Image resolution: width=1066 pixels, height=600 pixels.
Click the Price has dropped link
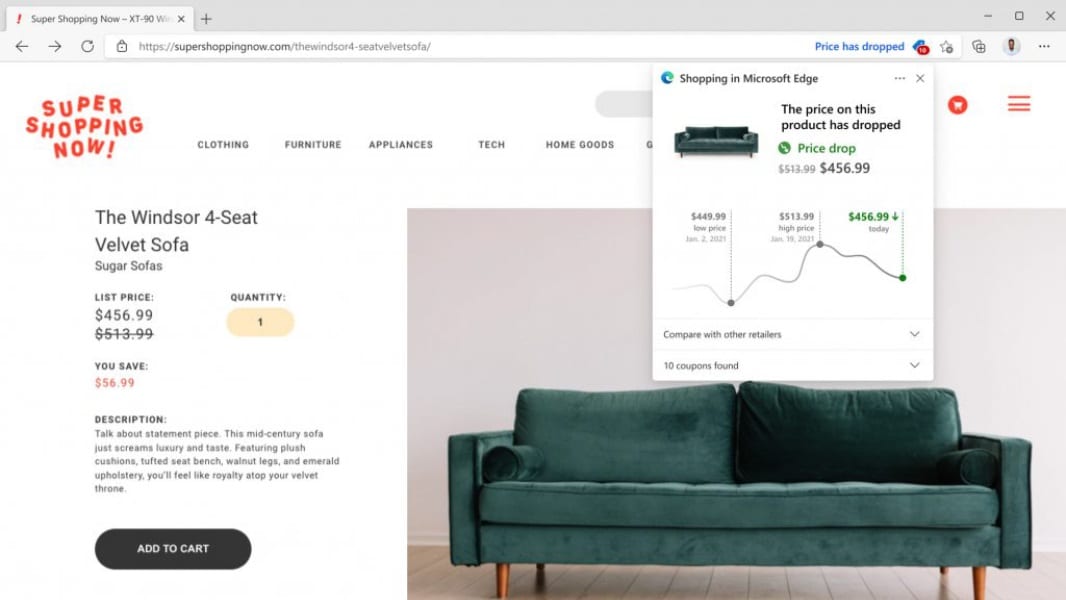pyautogui.click(x=859, y=46)
